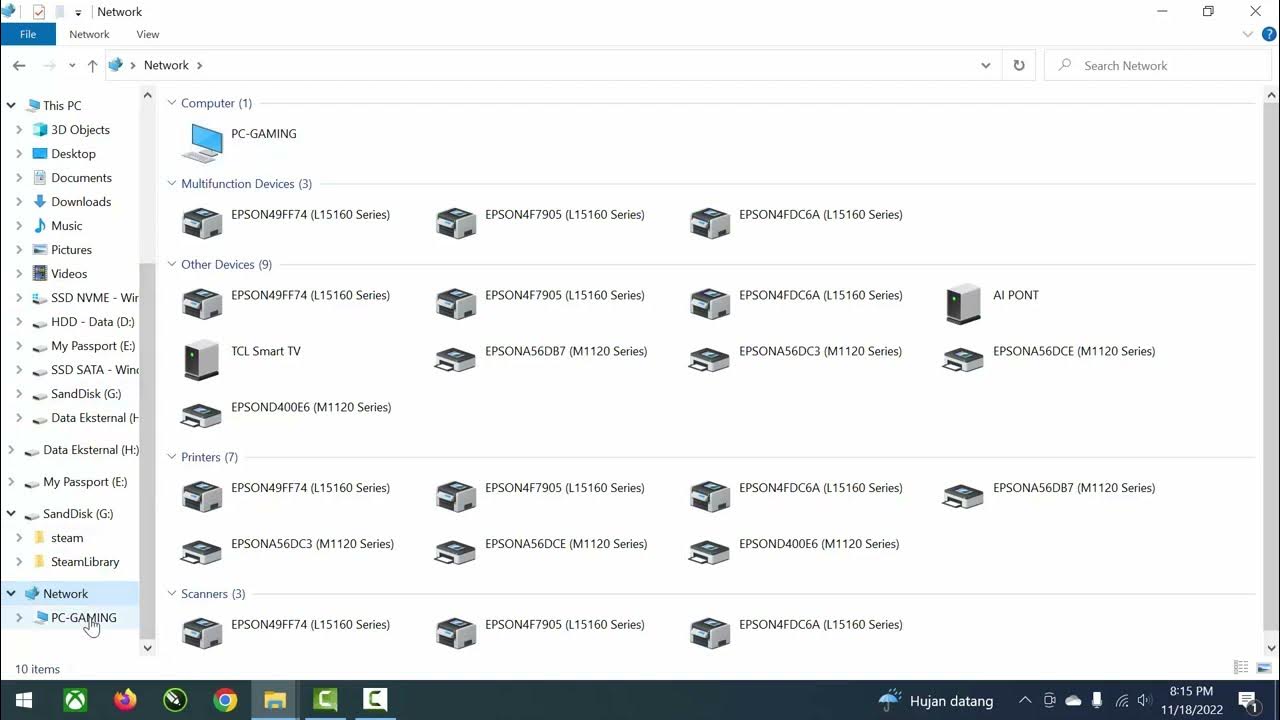Viewport: 1280px width, 720px height.
Task: Open notification center in taskbar
Action: point(1247,700)
